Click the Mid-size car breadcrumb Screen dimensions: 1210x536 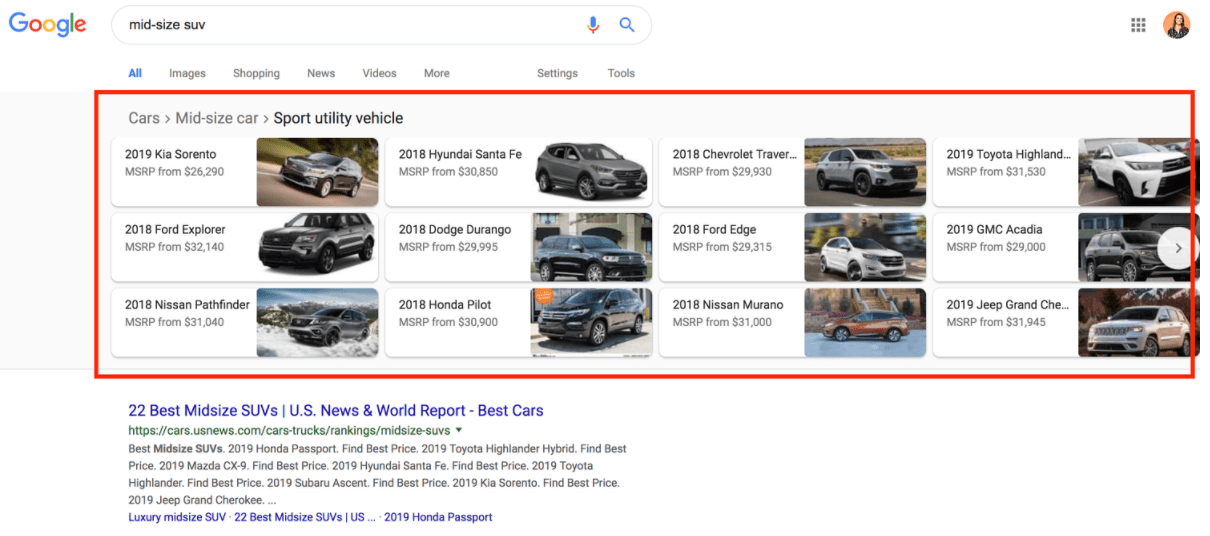click(217, 118)
